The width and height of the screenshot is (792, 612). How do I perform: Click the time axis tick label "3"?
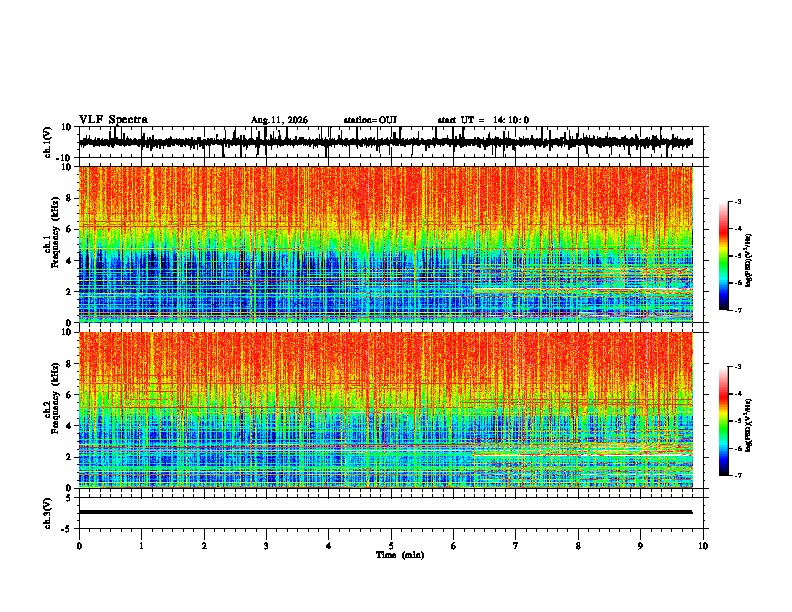click(266, 546)
